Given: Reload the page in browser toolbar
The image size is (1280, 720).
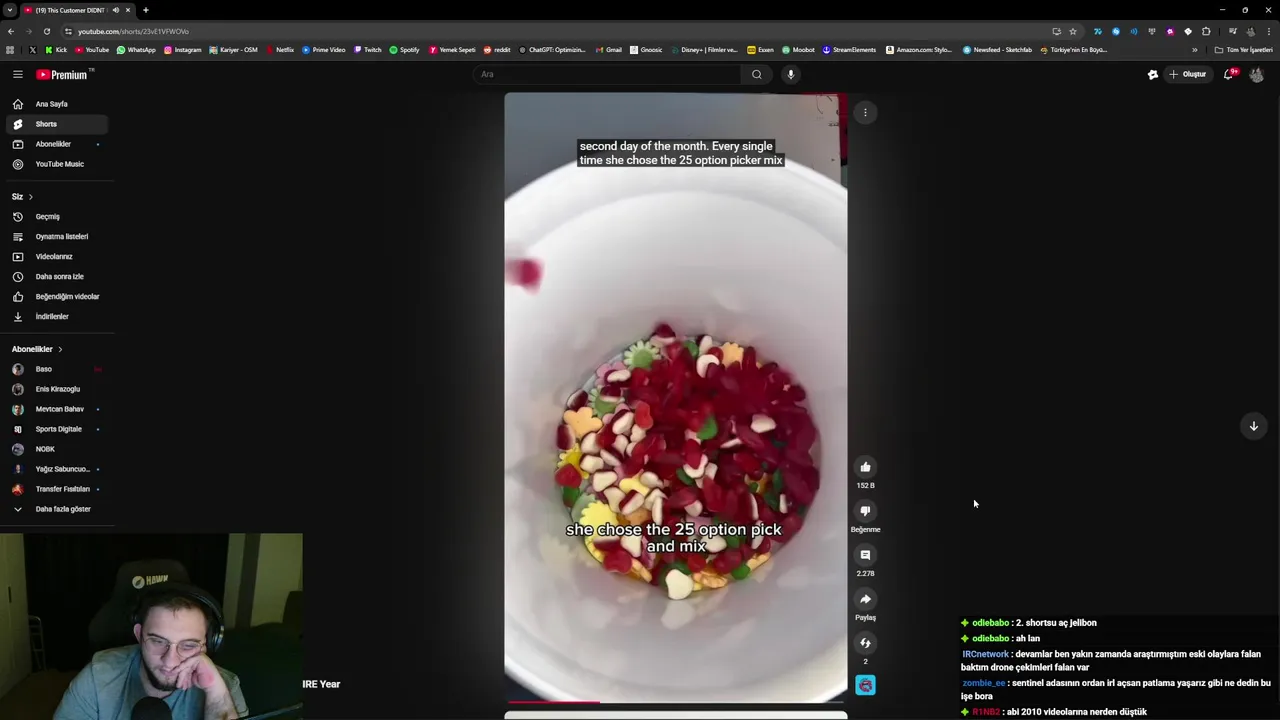Looking at the screenshot, I should pyautogui.click(x=46, y=31).
